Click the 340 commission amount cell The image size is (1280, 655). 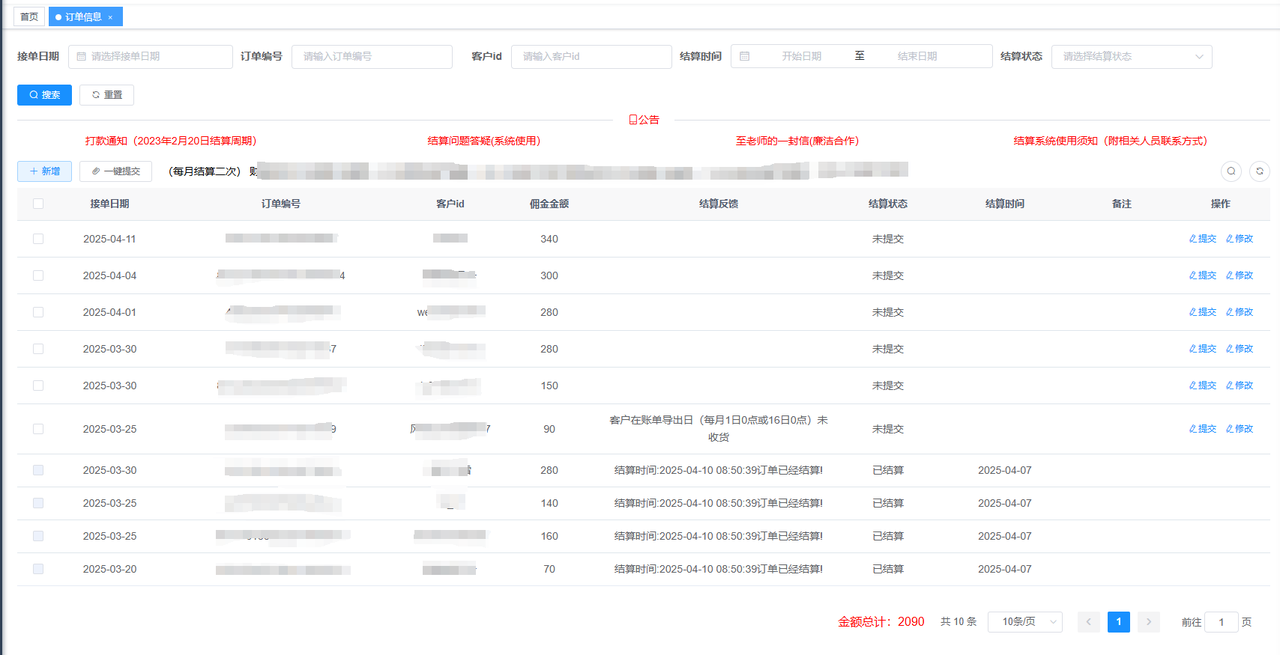pos(549,239)
